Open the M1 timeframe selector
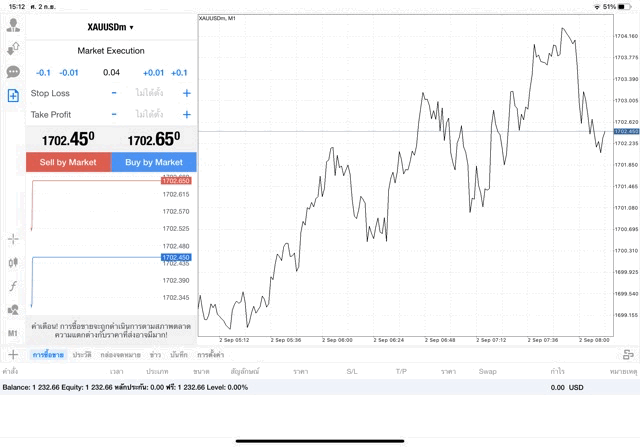This screenshot has width=640, height=447. pos(13,333)
